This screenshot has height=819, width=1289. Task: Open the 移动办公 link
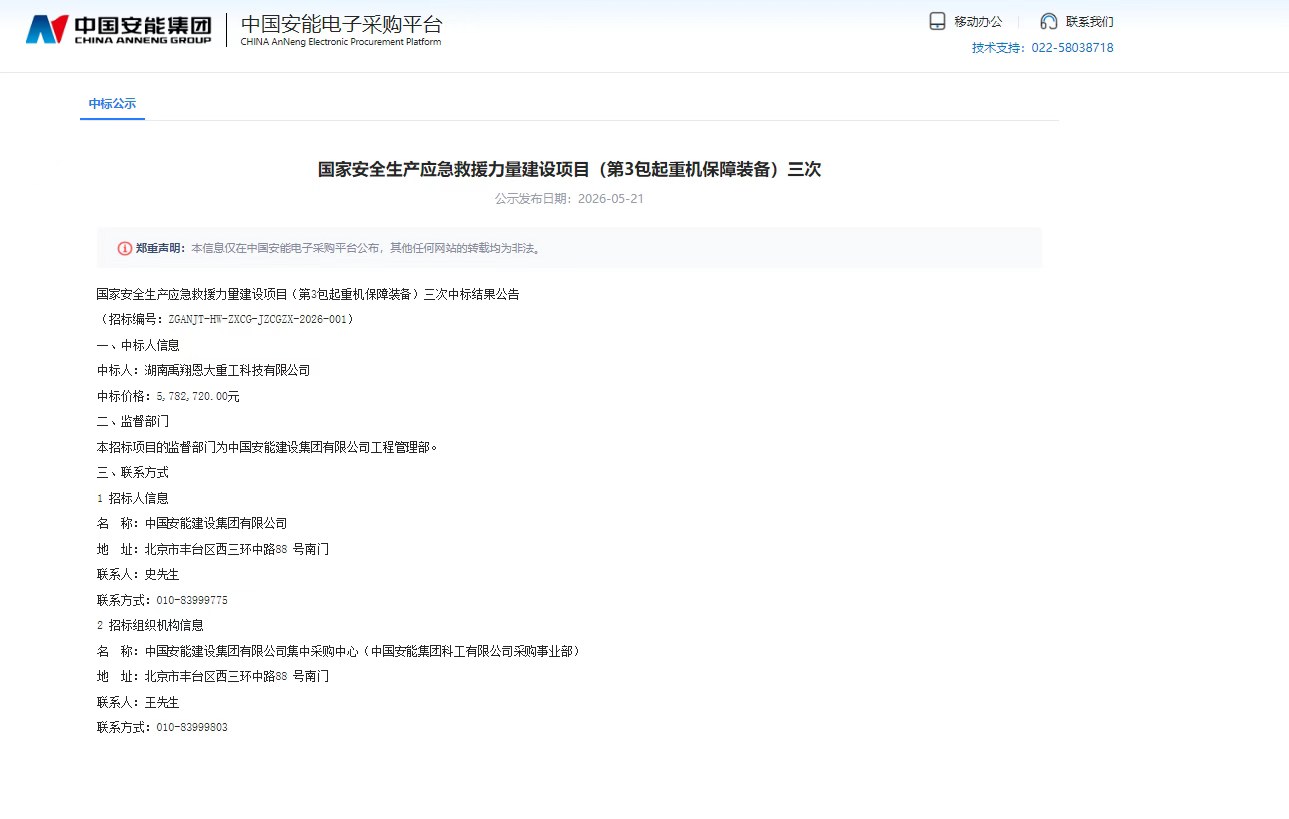tap(978, 22)
